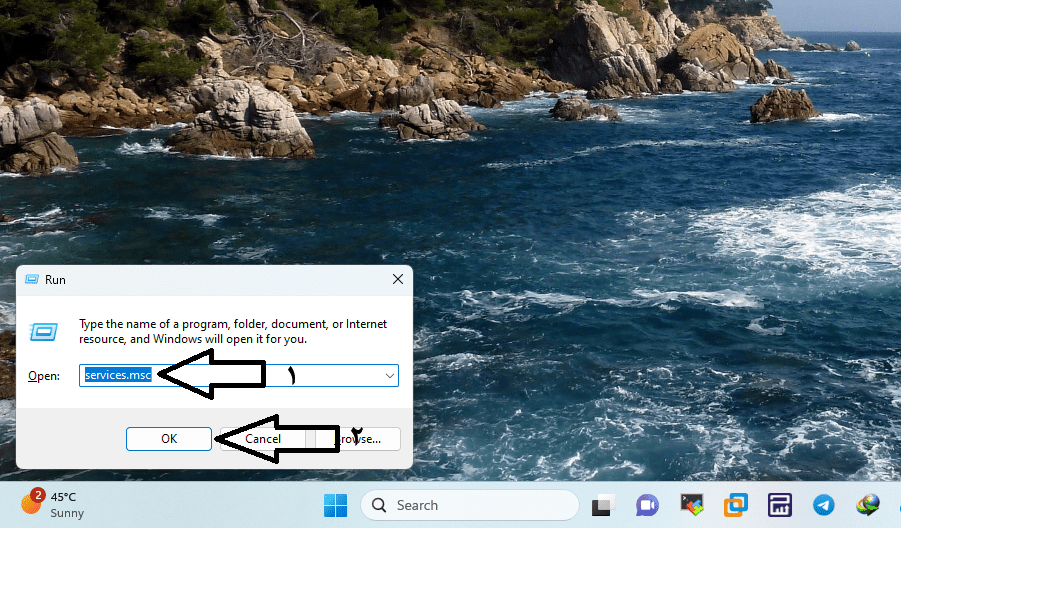Click the taskbar Search box

[470, 506]
